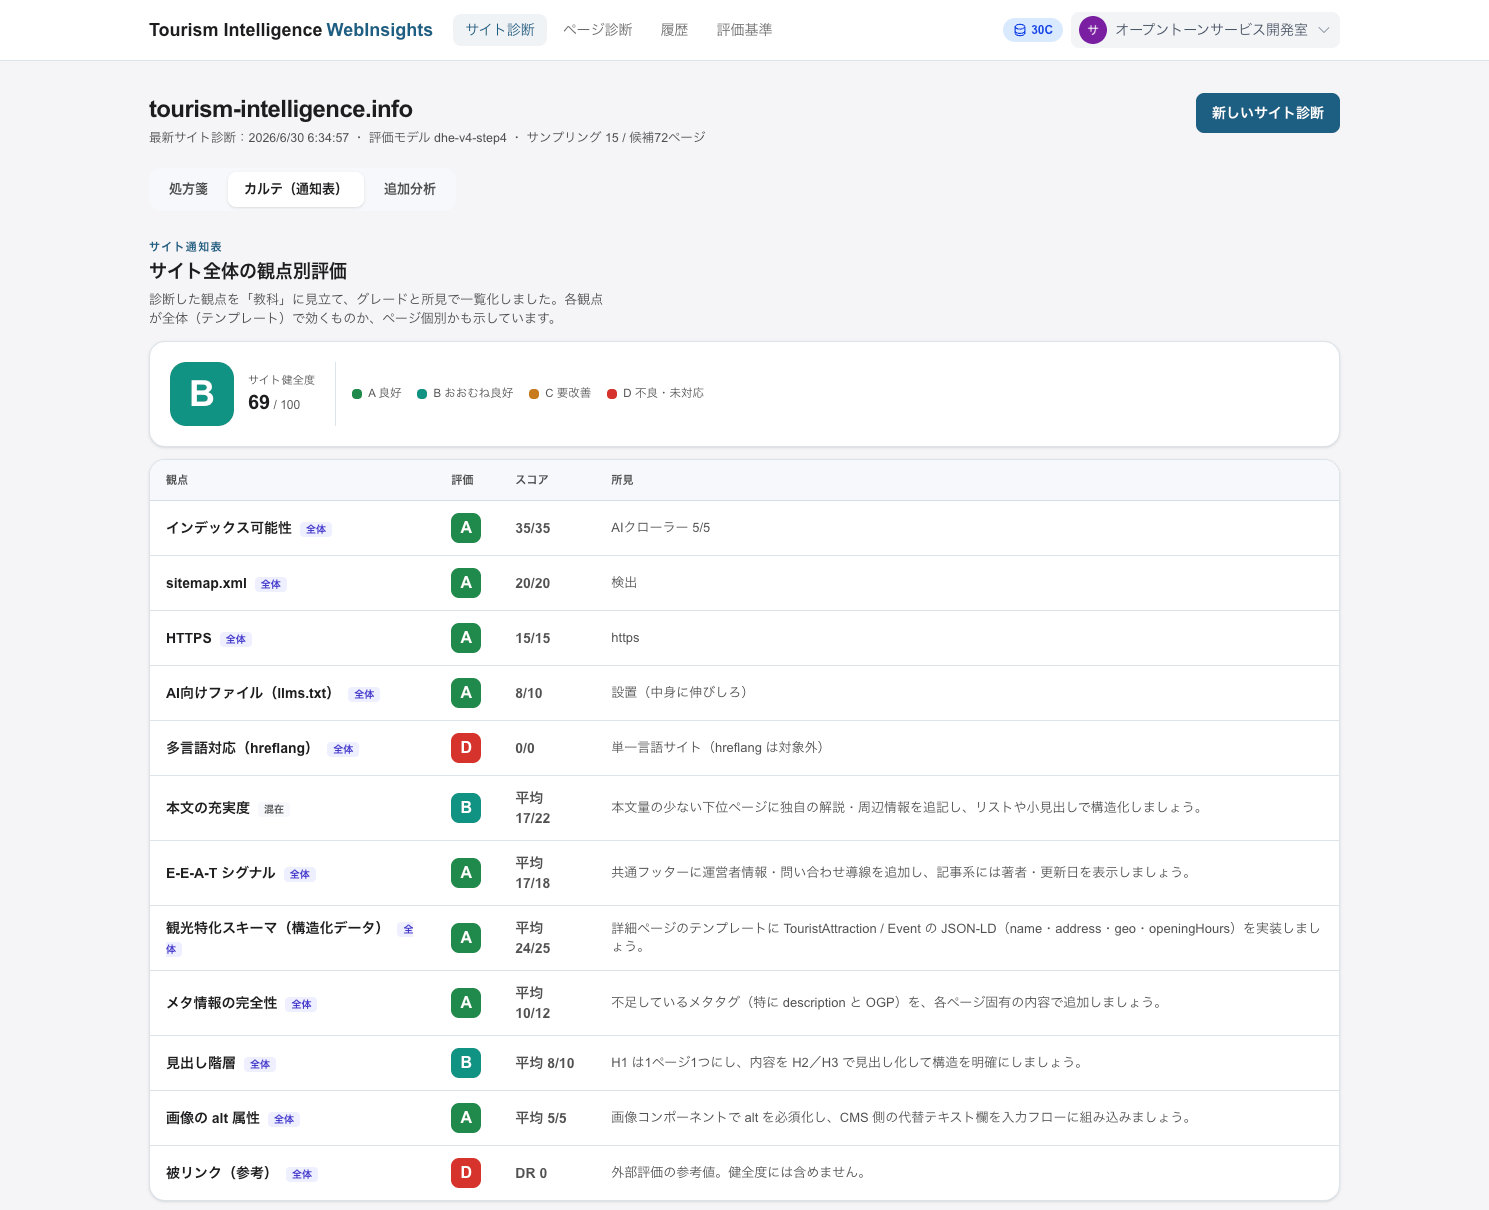Click the インデックス可能性 row label

[229, 528]
